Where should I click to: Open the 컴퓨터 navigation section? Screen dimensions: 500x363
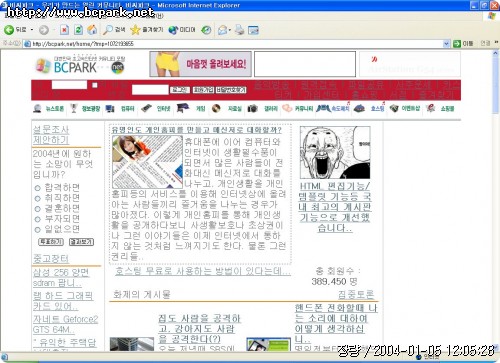[120, 108]
